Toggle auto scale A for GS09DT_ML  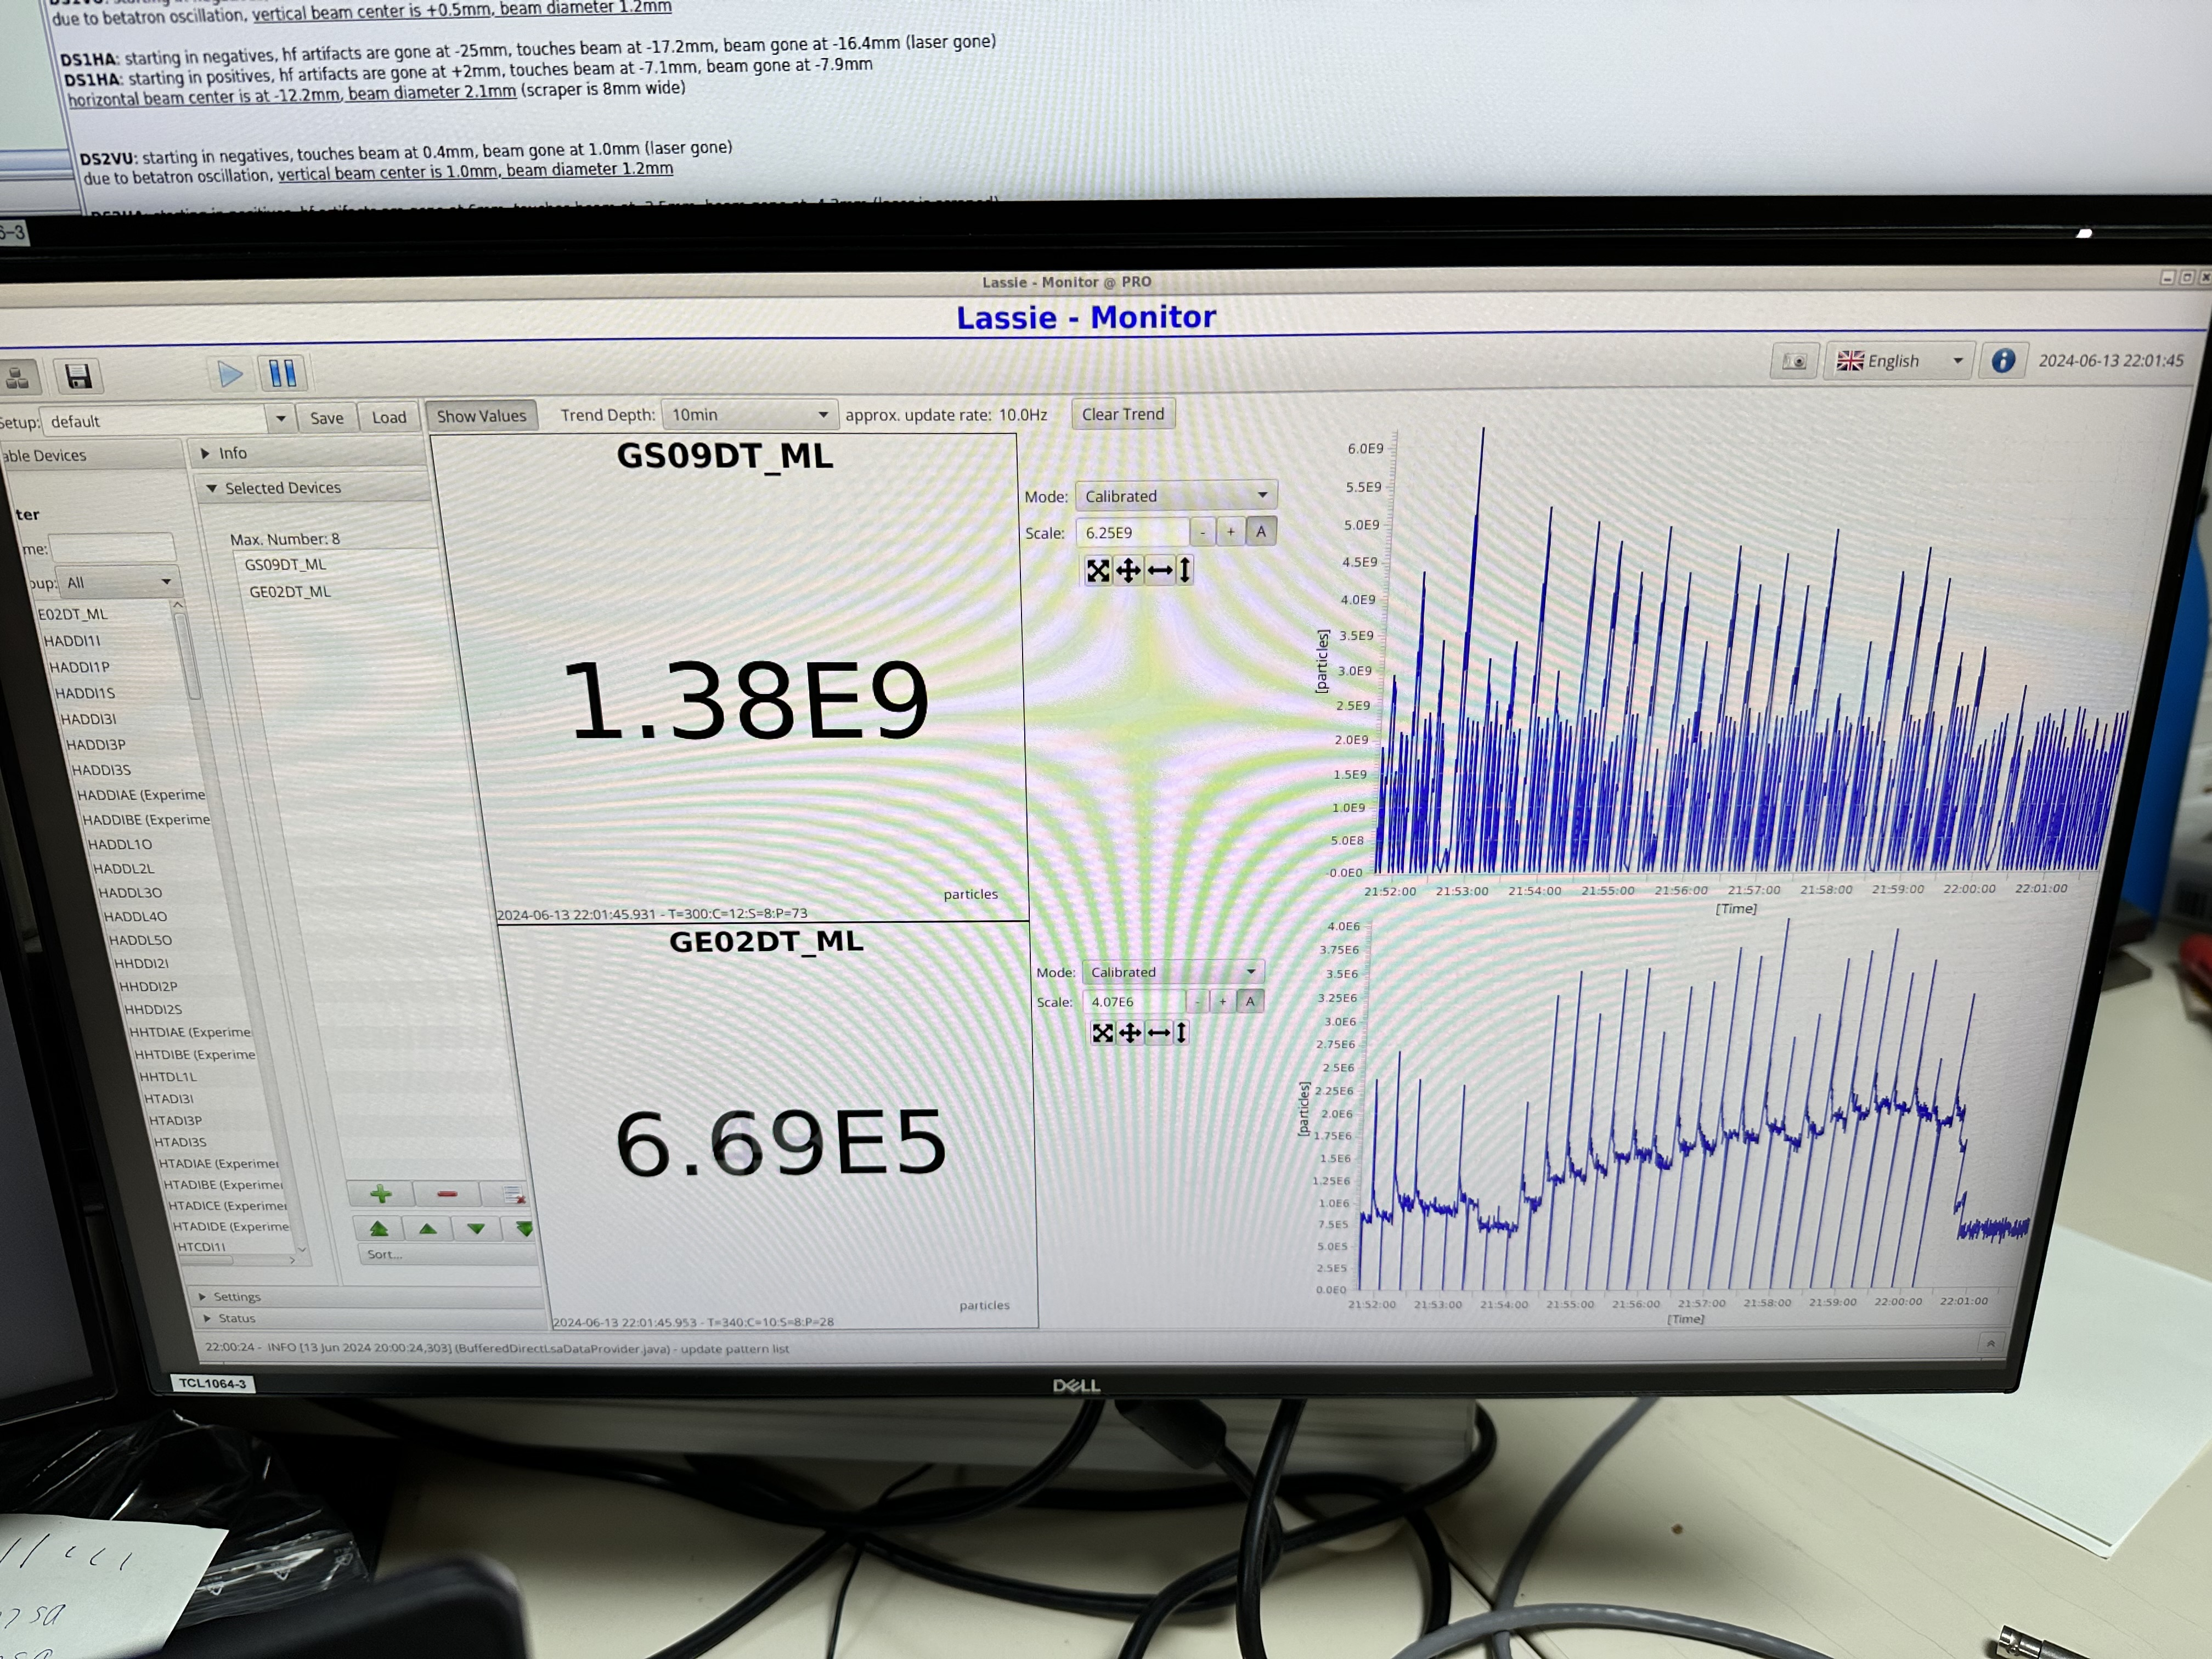[1261, 531]
